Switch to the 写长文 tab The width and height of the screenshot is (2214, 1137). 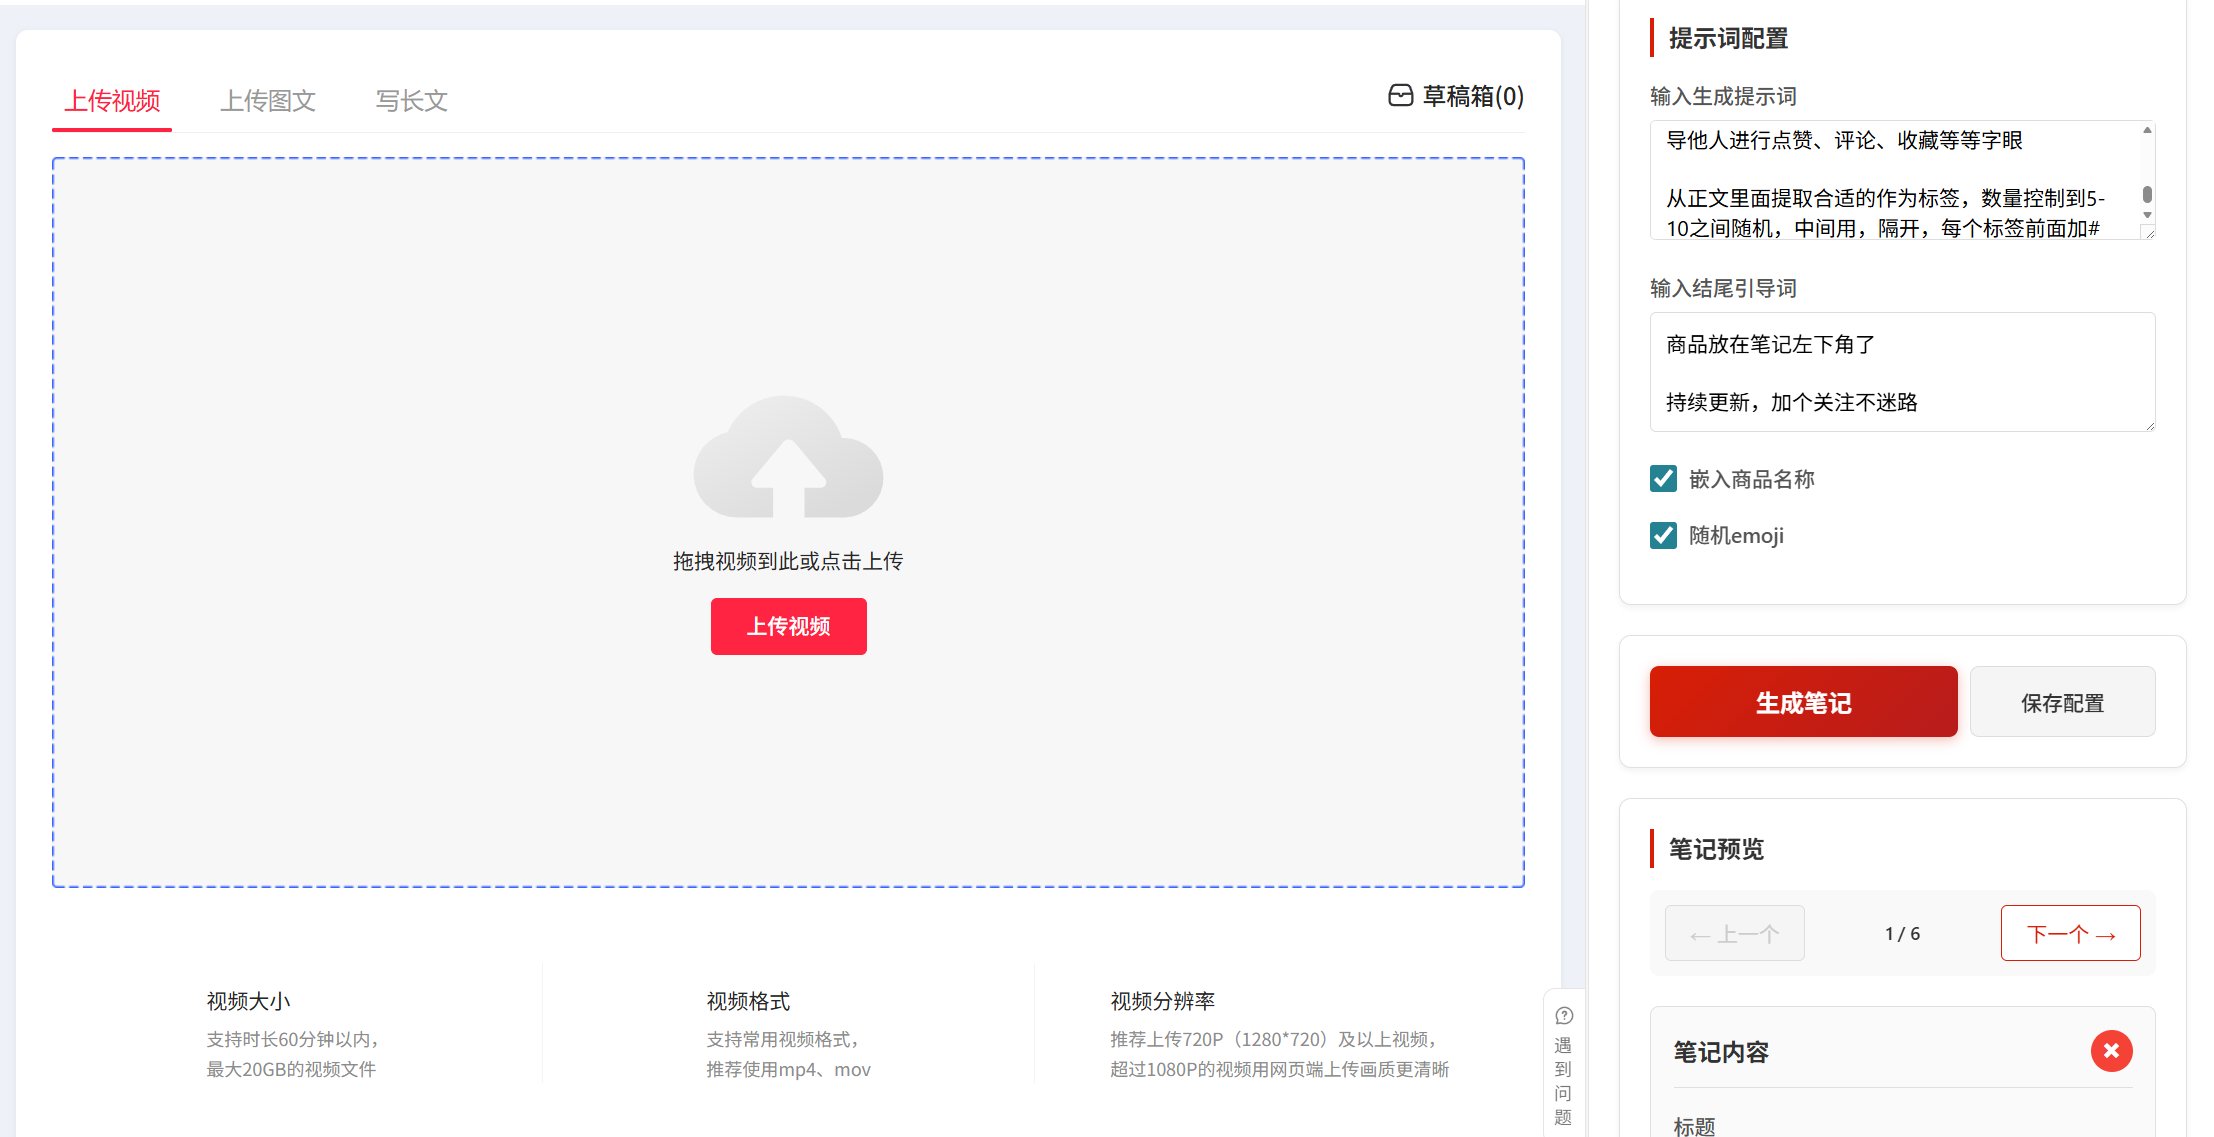(x=410, y=101)
